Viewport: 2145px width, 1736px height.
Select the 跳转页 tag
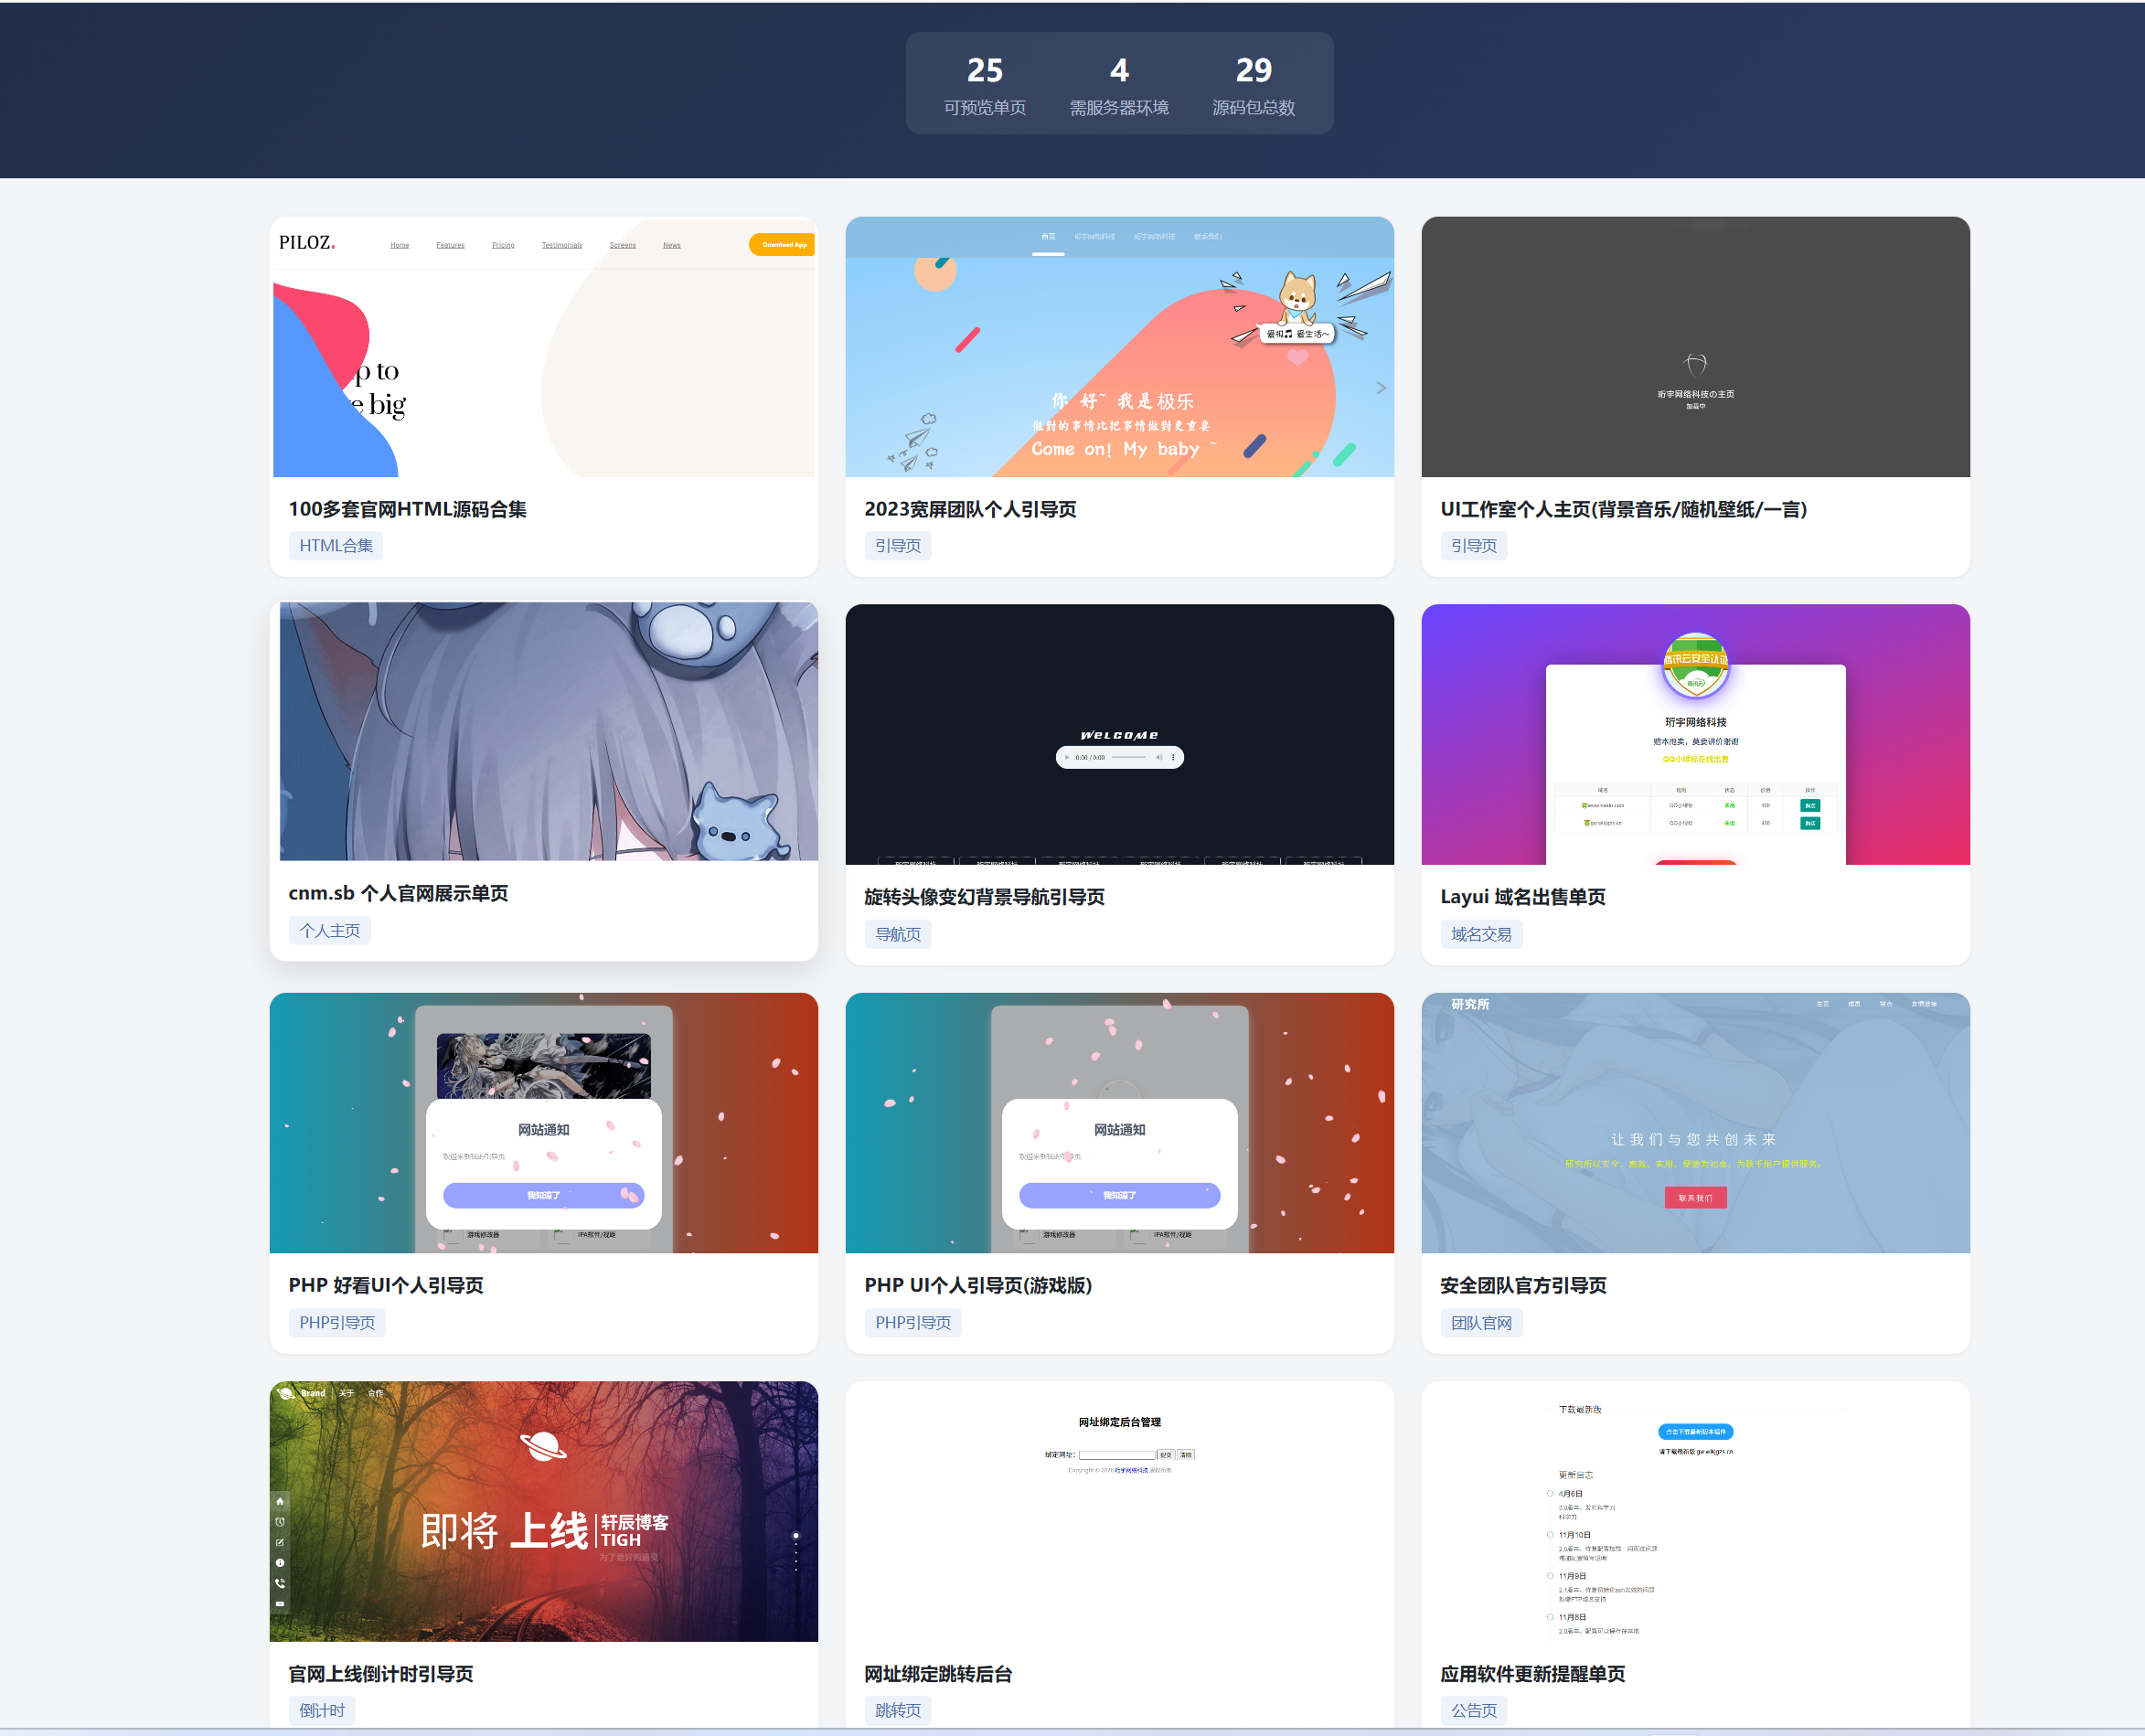(x=898, y=1711)
